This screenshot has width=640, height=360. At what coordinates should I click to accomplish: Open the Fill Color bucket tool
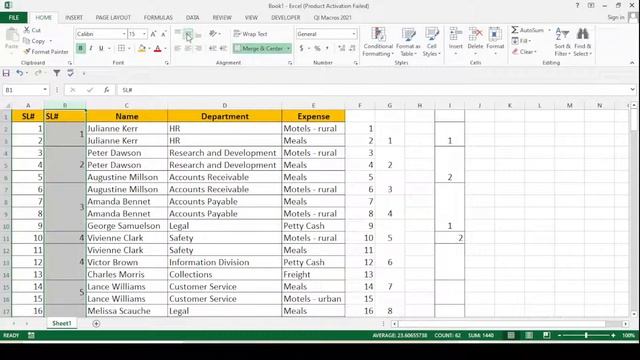point(142,49)
